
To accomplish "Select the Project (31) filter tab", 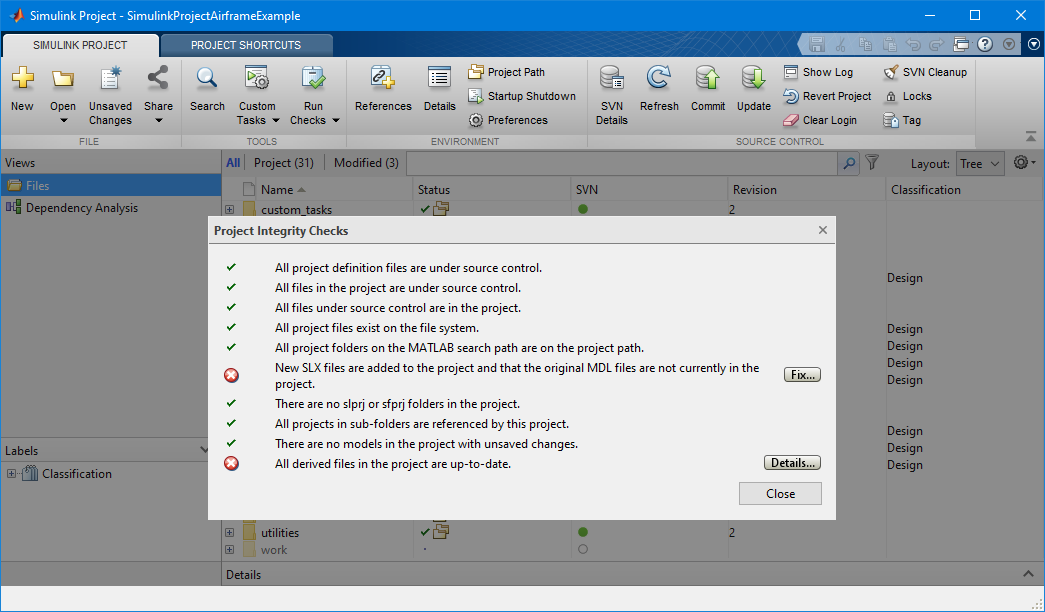I will click(x=284, y=163).
